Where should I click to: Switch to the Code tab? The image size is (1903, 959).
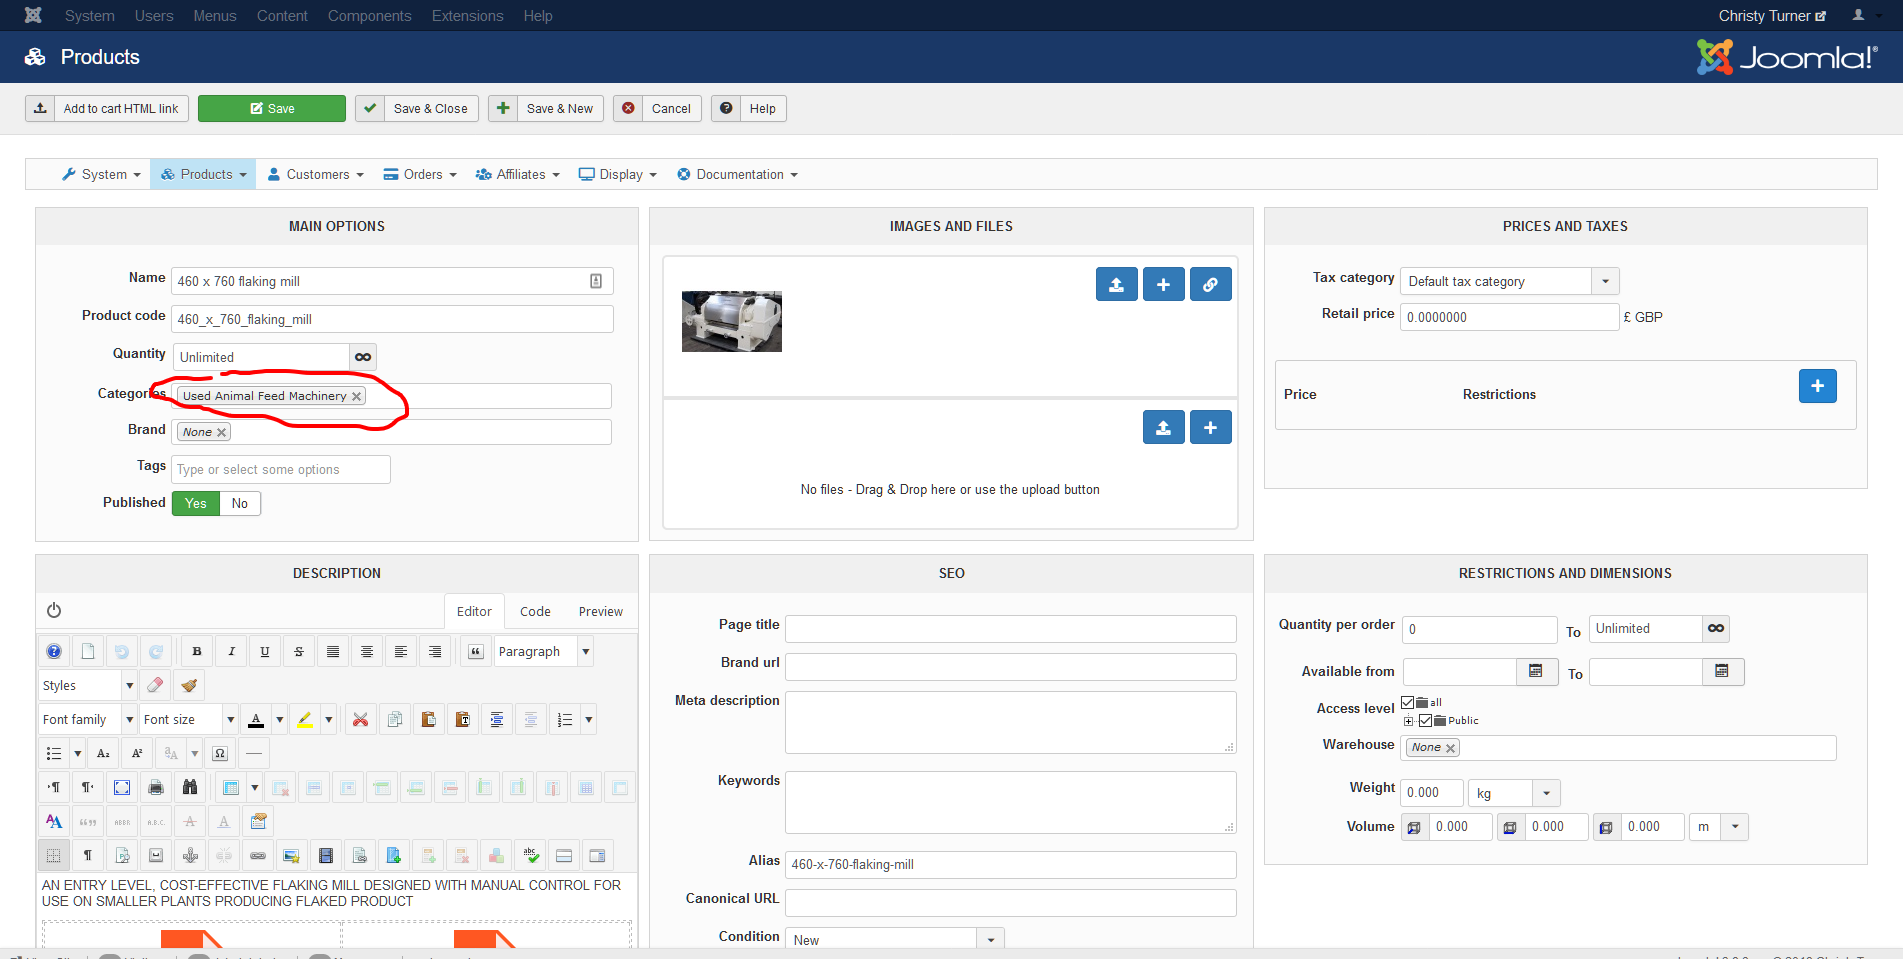(x=535, y=612)
